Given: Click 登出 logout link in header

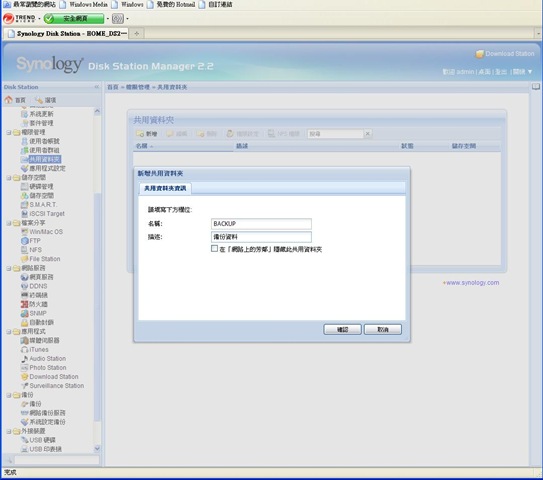Looking at the screenshot, I should (501, 72).
